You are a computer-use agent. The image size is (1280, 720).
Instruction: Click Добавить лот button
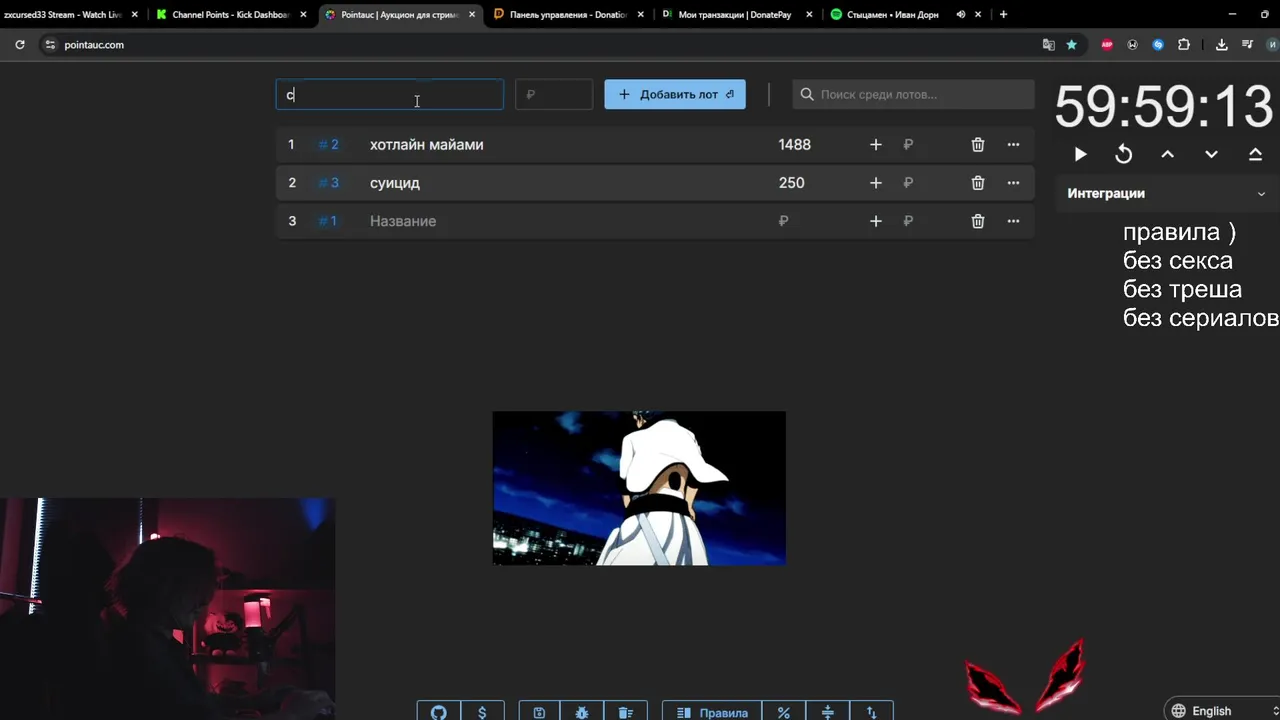click(675, 94)
